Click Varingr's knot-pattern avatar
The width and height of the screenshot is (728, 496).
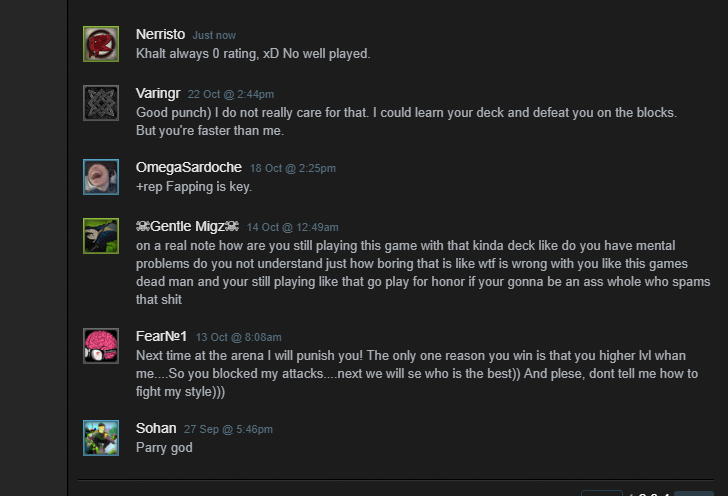[x=101, y=103]
